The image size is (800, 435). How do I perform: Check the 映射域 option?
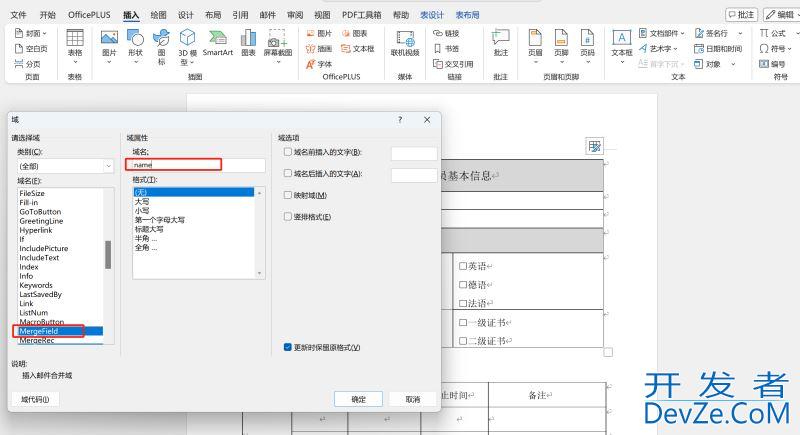[287, 195]
